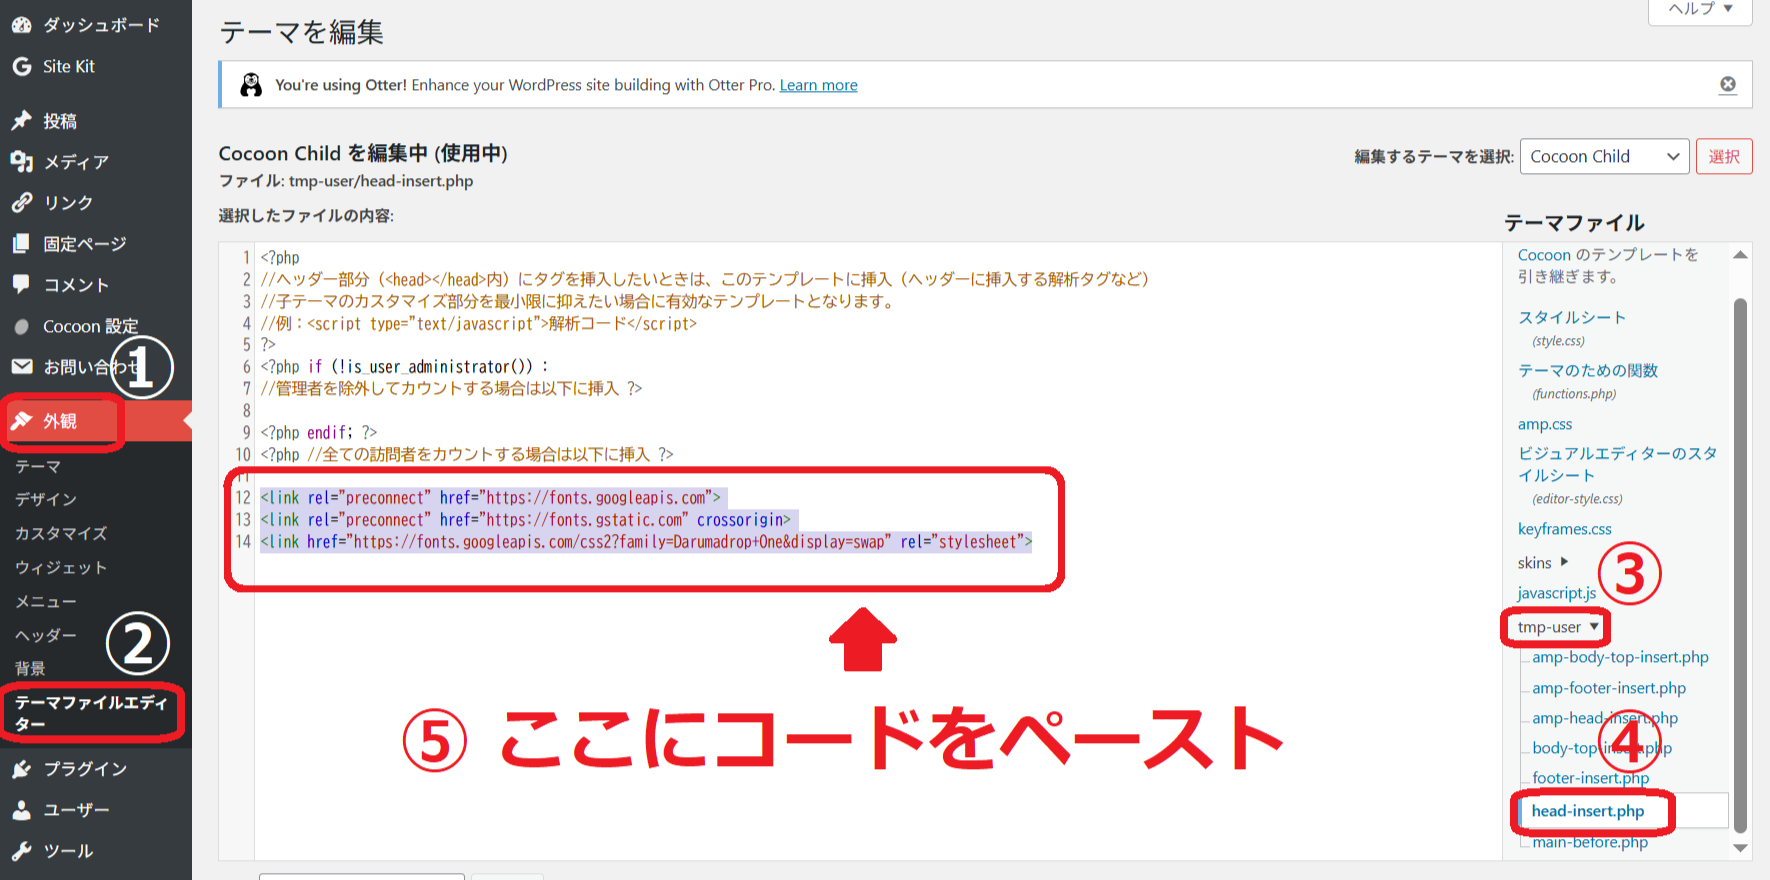The width and height of the screenshot is (1770, 880).
Task: Open amp-head-insert.php file
Action: pyautogui.click(x=1605, y=718)
